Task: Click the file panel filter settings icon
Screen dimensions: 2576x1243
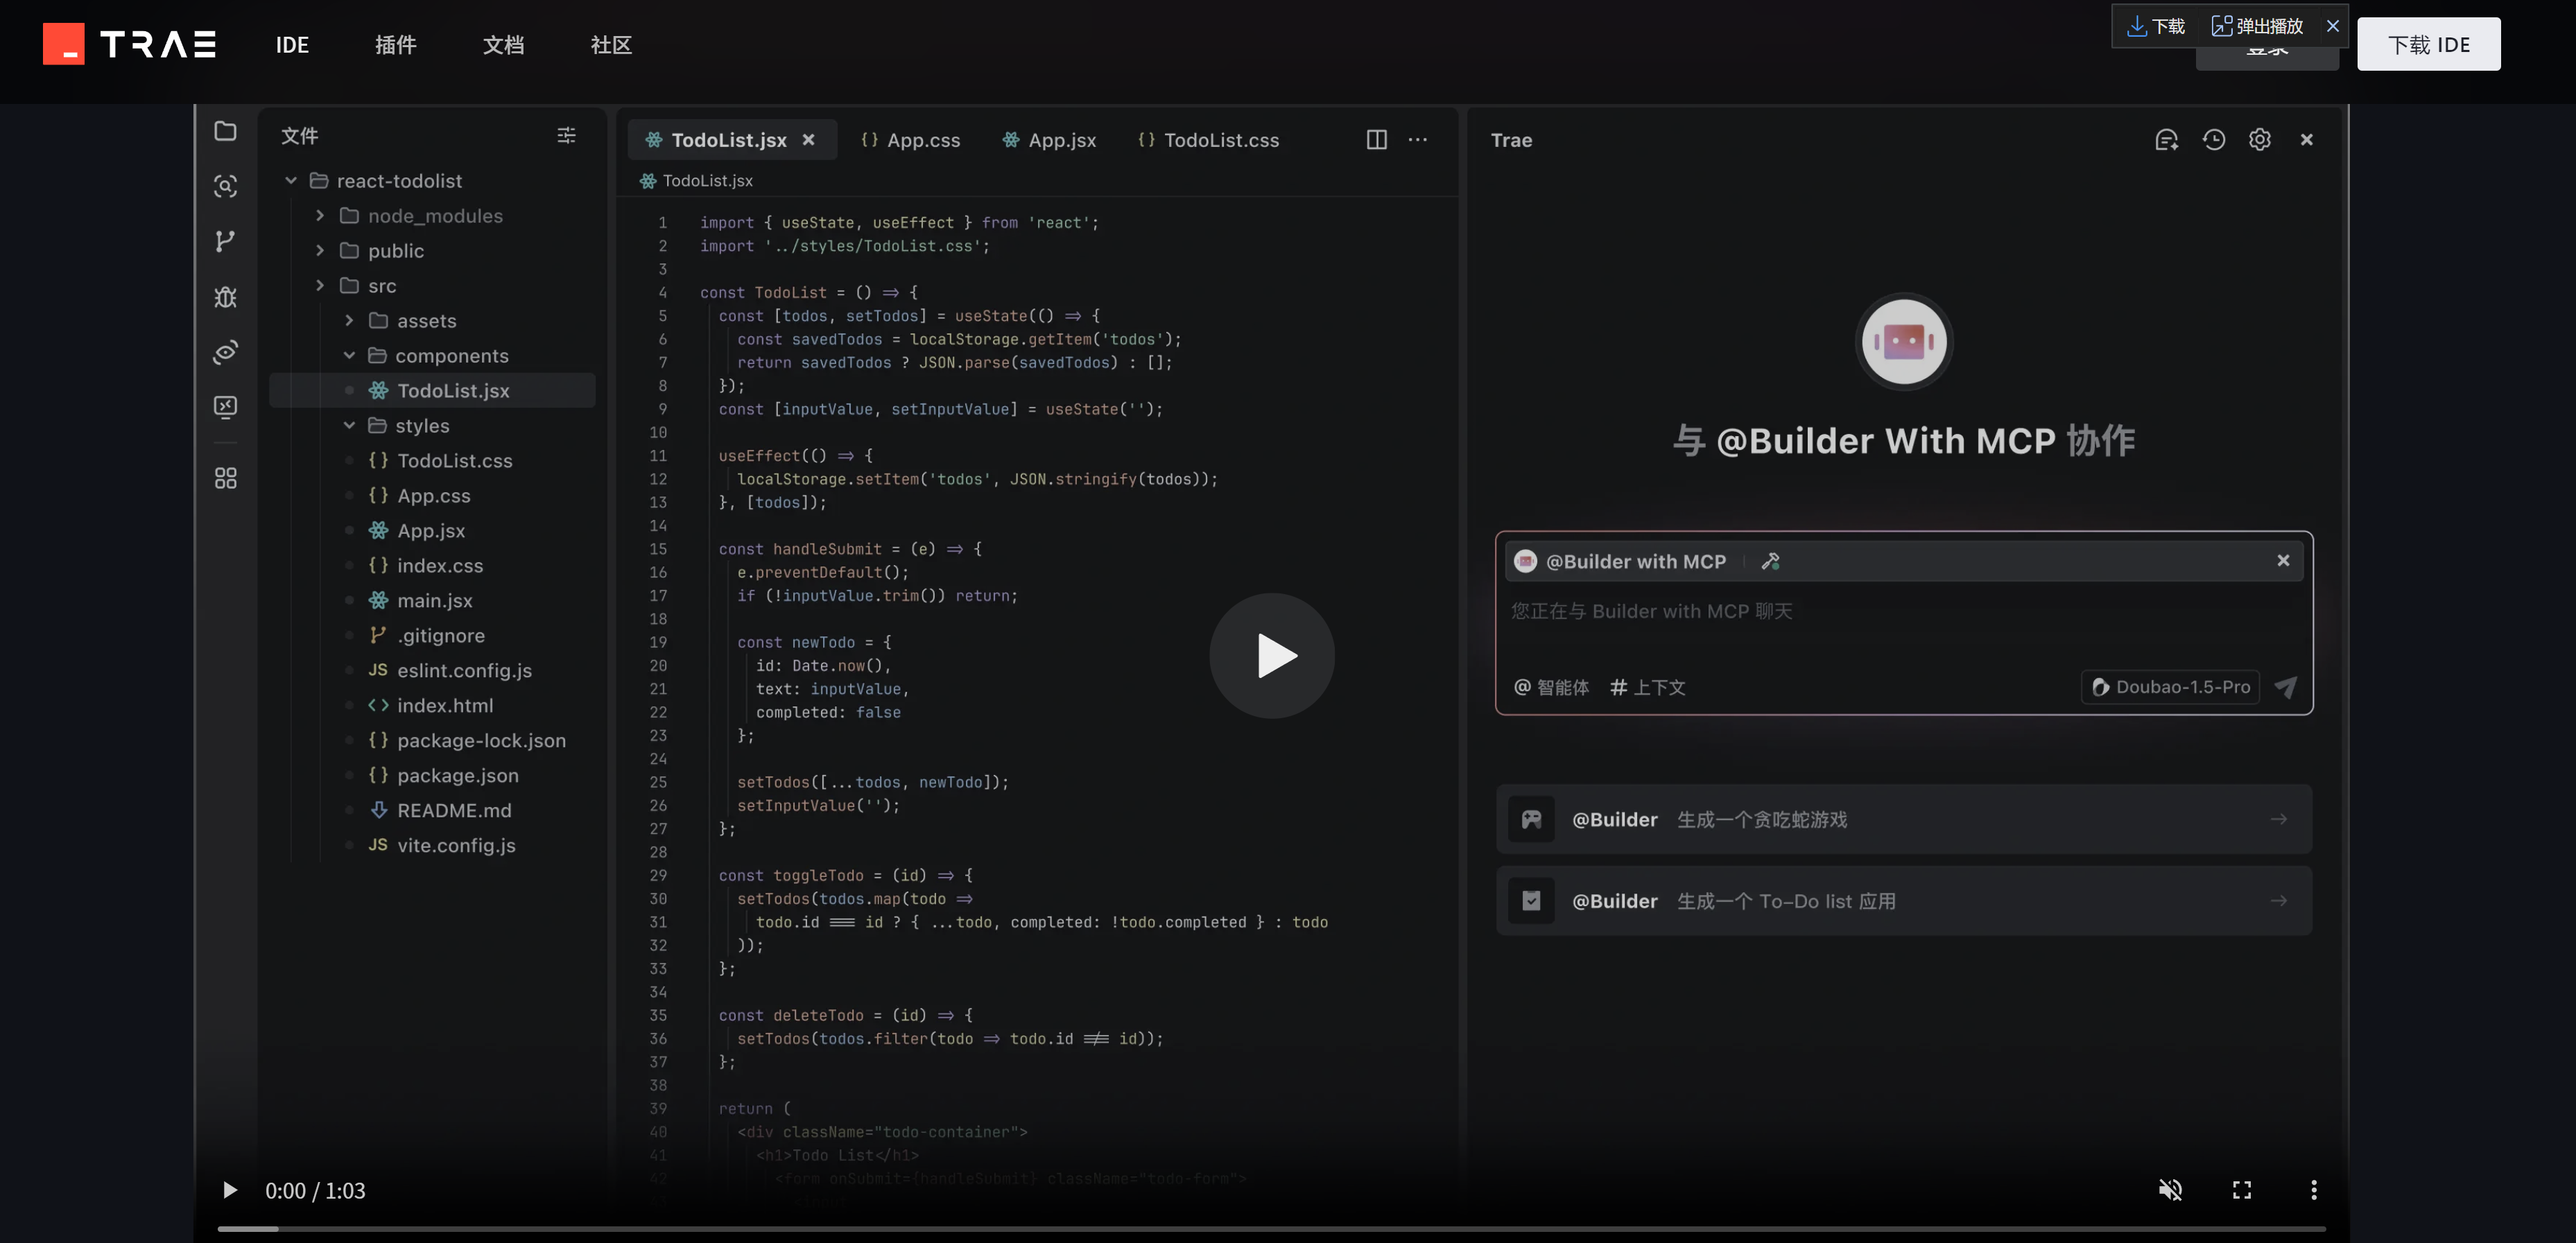Action: 566,135
